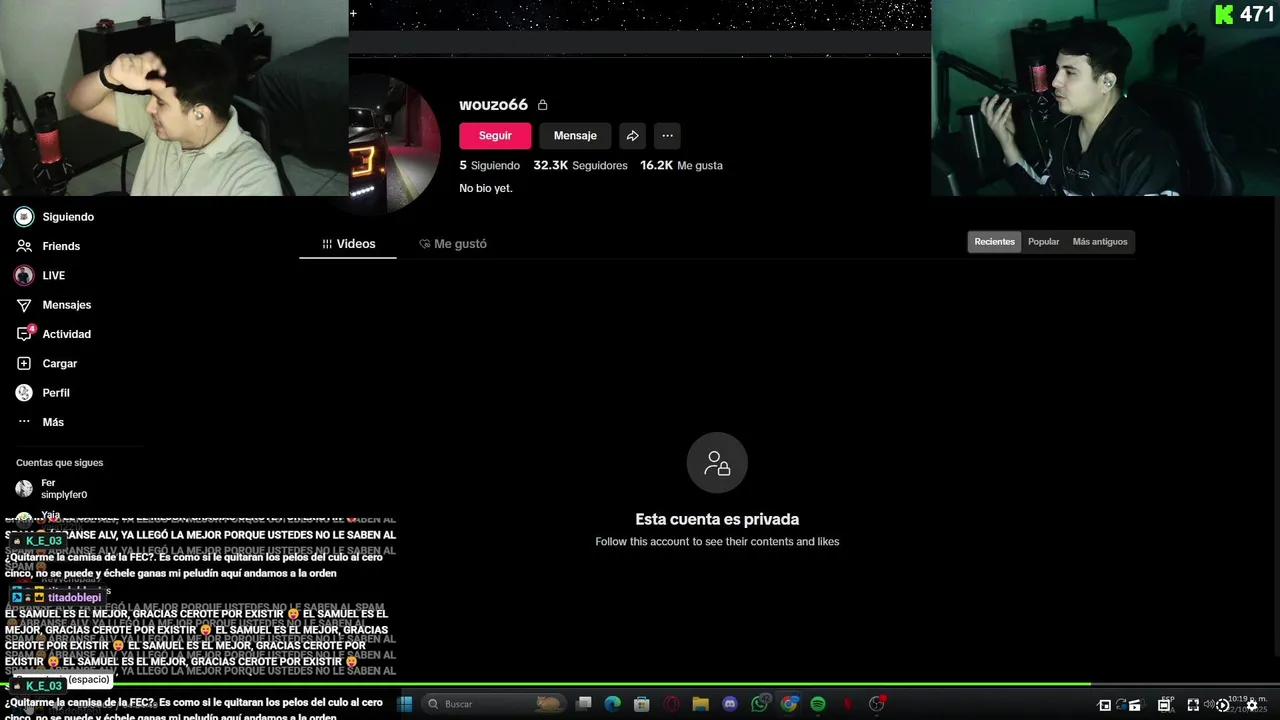Select the Videos tab
The height and width of the screenshot is (720, 1280).
pos(348,244)
